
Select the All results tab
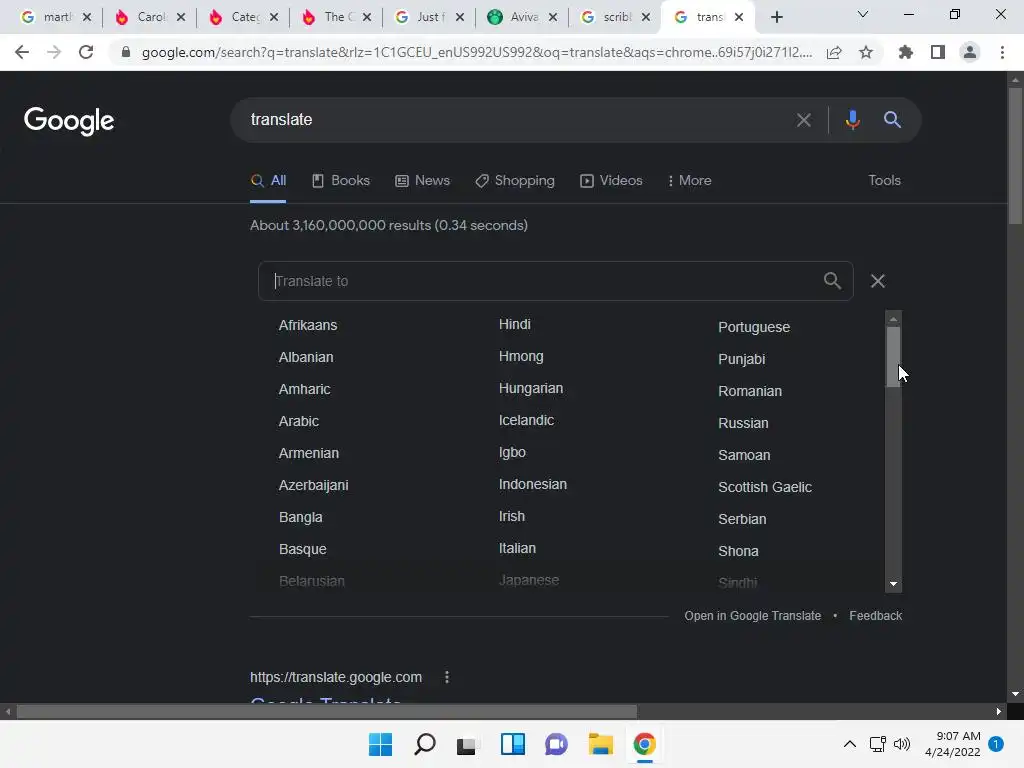point(268,181)
